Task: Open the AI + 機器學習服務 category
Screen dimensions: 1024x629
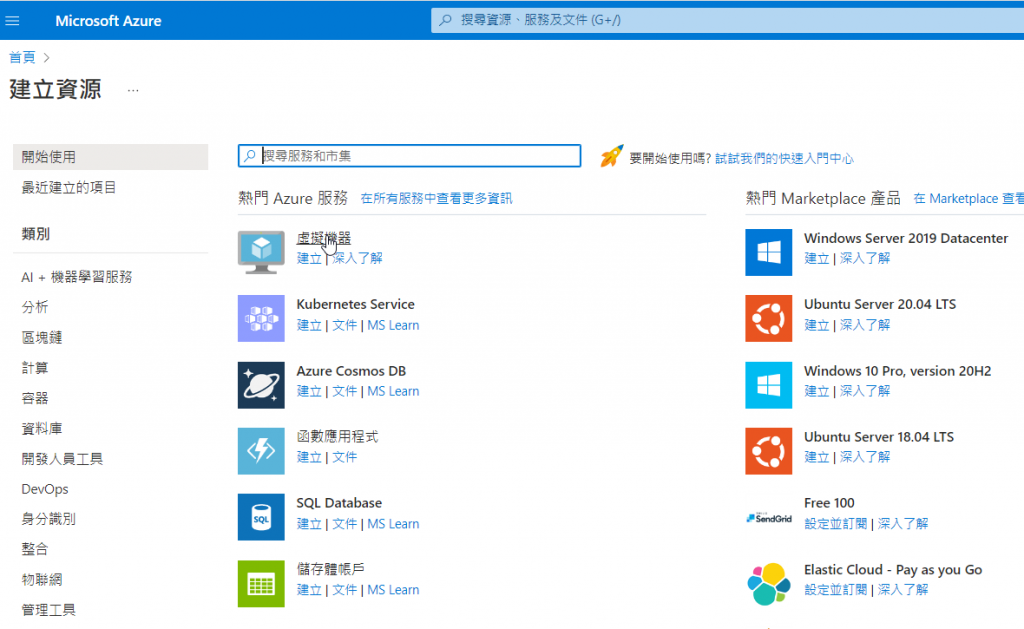Action: tap(77, 277)
